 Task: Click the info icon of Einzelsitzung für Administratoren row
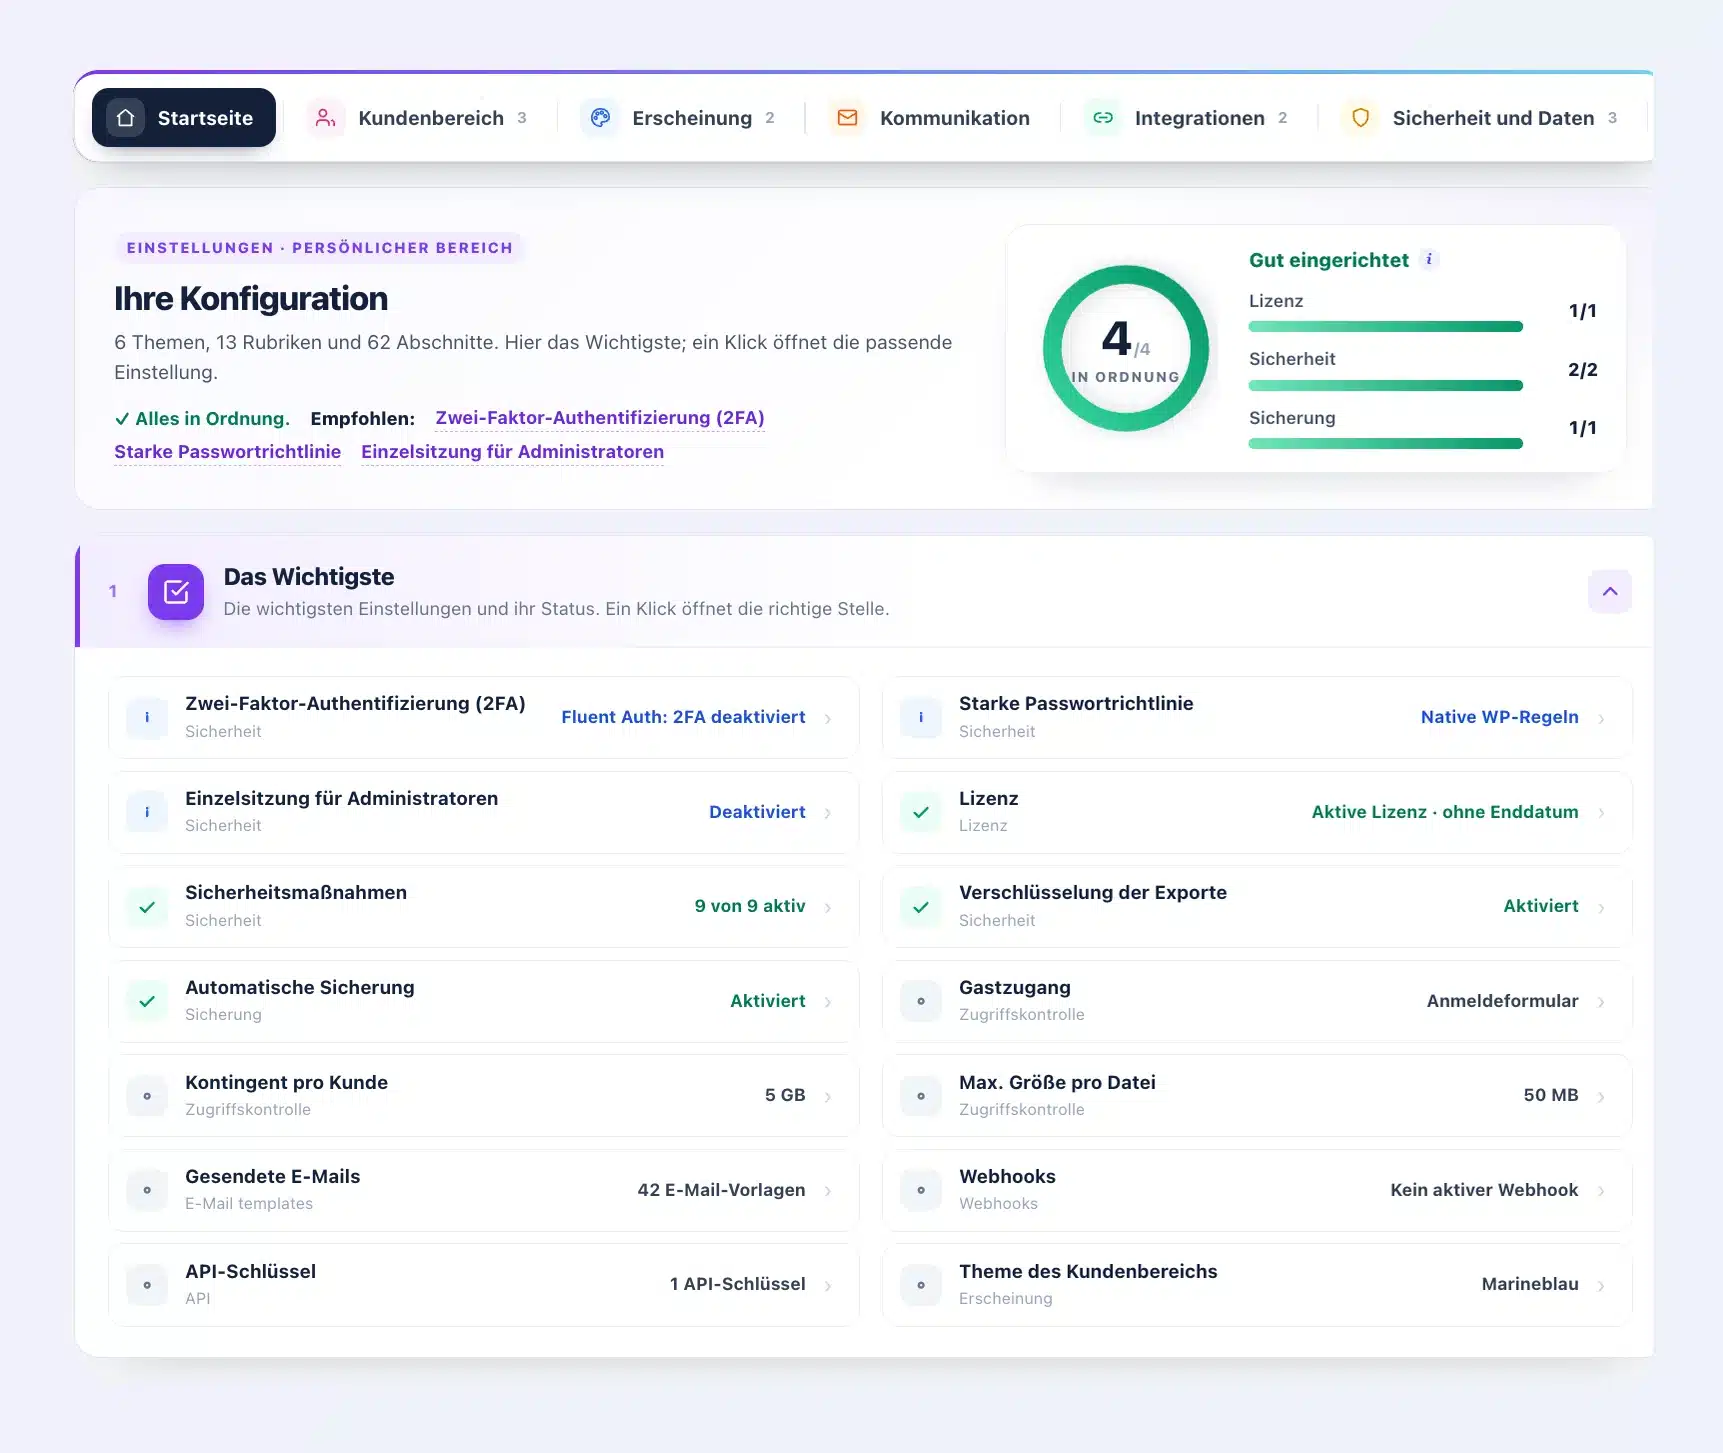pos(147,812)
